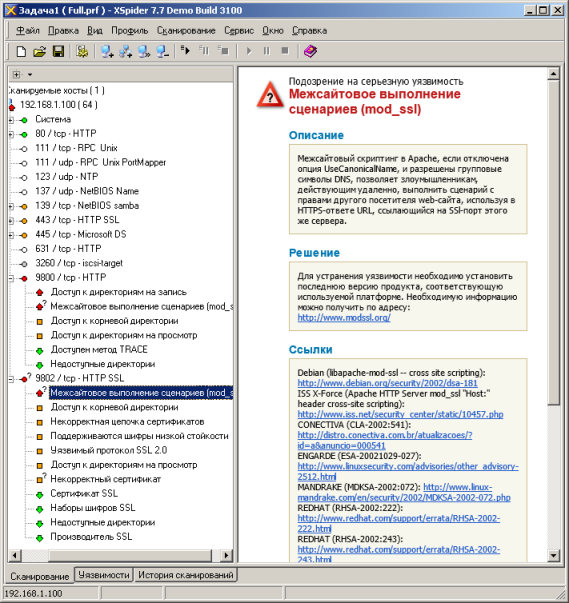Open a task file with folder icon
Image resolution: width=569 pixels, height=603 pixels.
coord(39,51)
